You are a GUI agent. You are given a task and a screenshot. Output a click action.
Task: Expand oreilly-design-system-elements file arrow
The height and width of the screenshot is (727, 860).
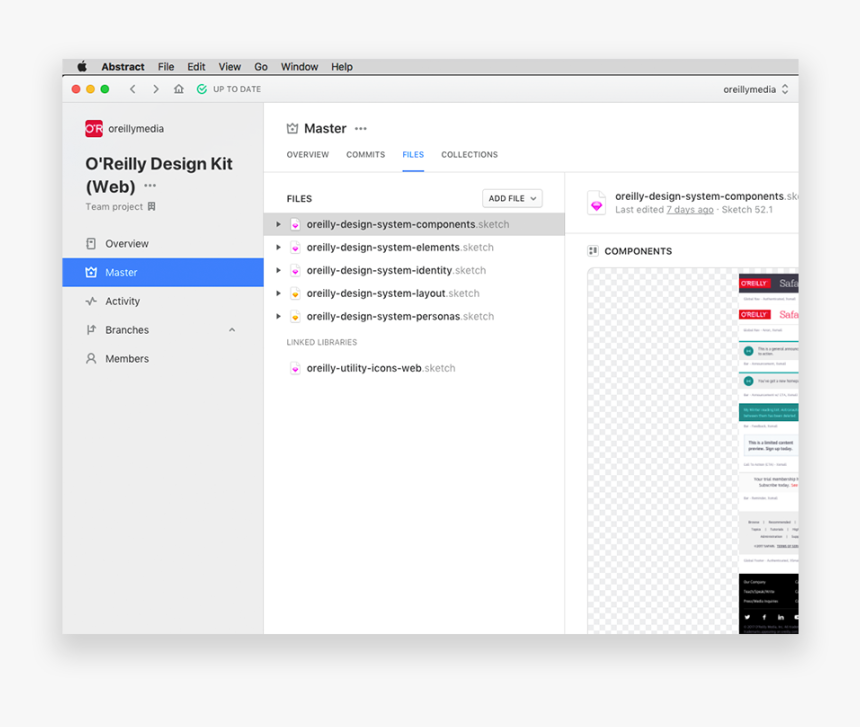[x=279, y=247]
